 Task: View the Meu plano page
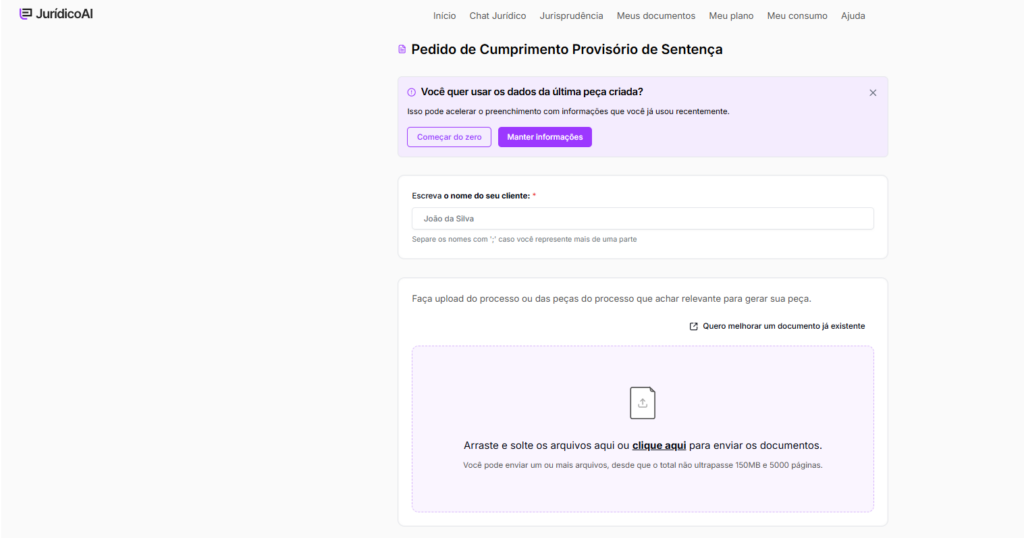pyautogui.click(x=731, y=16)
